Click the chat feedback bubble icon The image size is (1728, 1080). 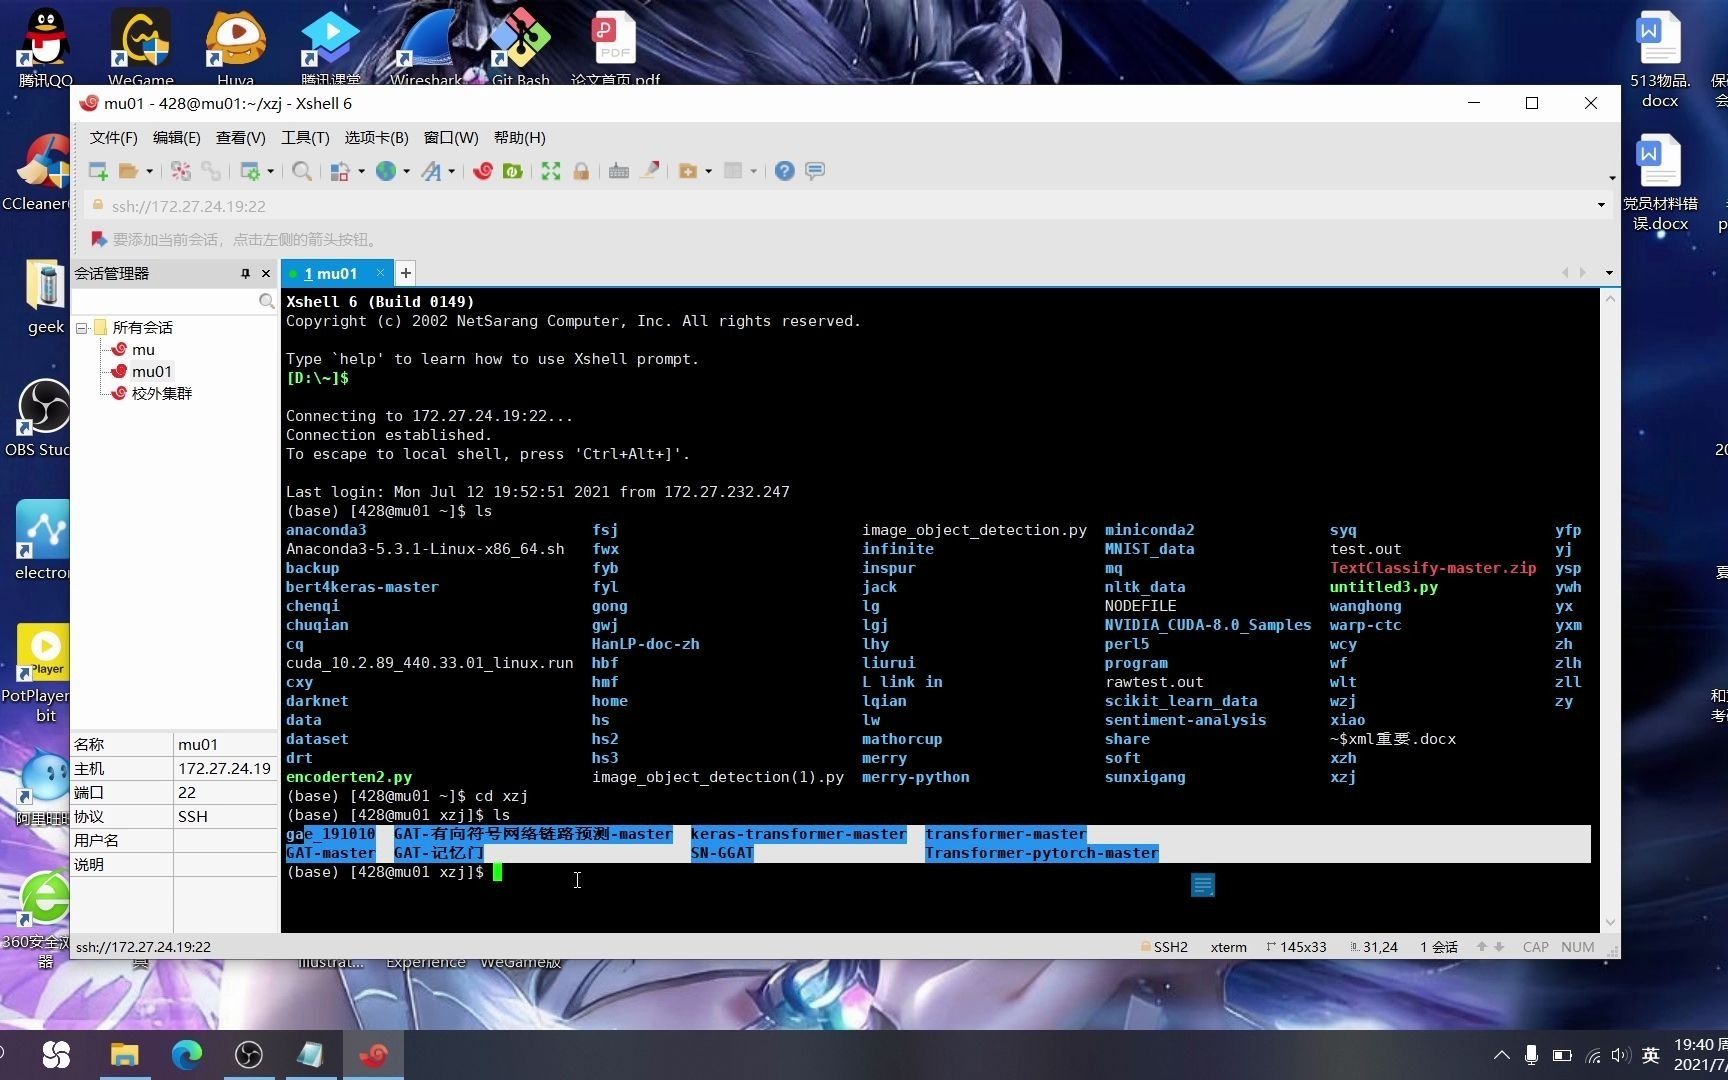click(815, 171)
